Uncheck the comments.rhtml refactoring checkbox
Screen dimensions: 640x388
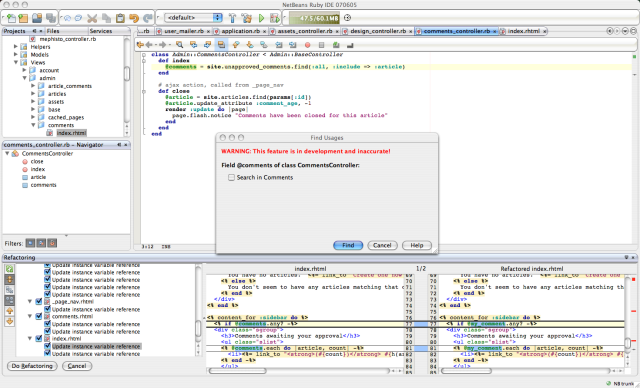[39, 316]
